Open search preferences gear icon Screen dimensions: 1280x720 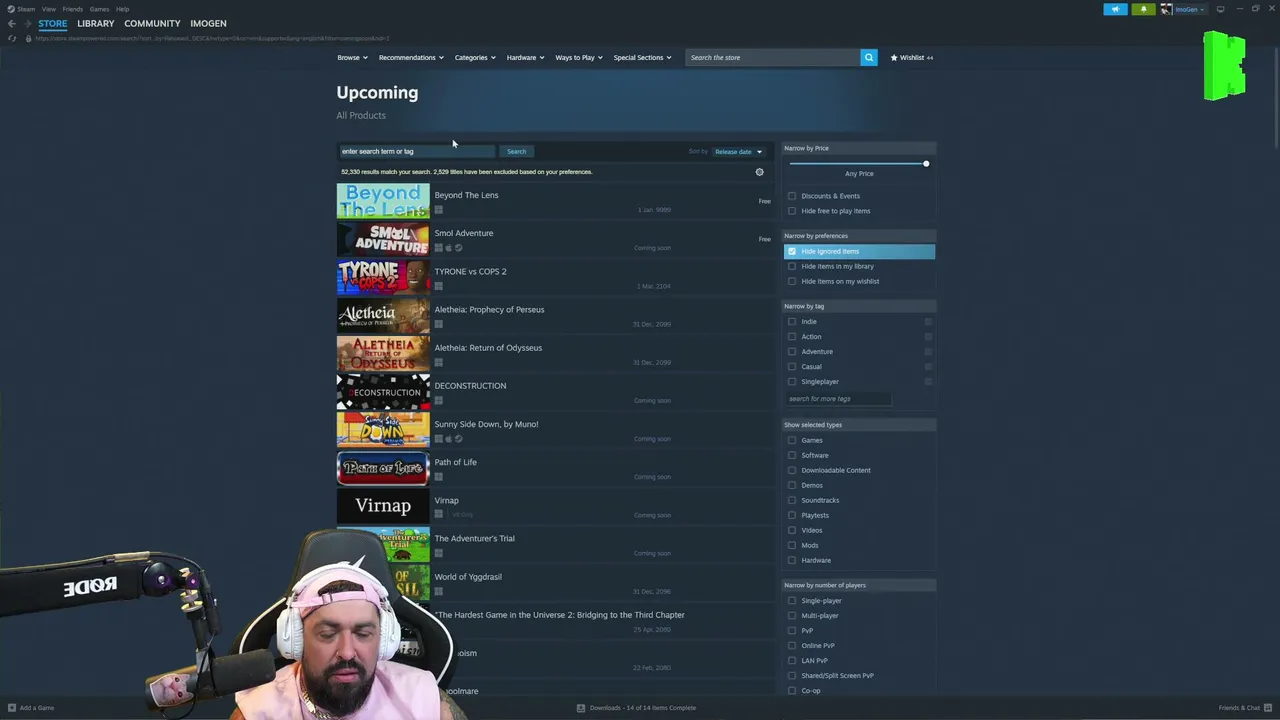759,172
